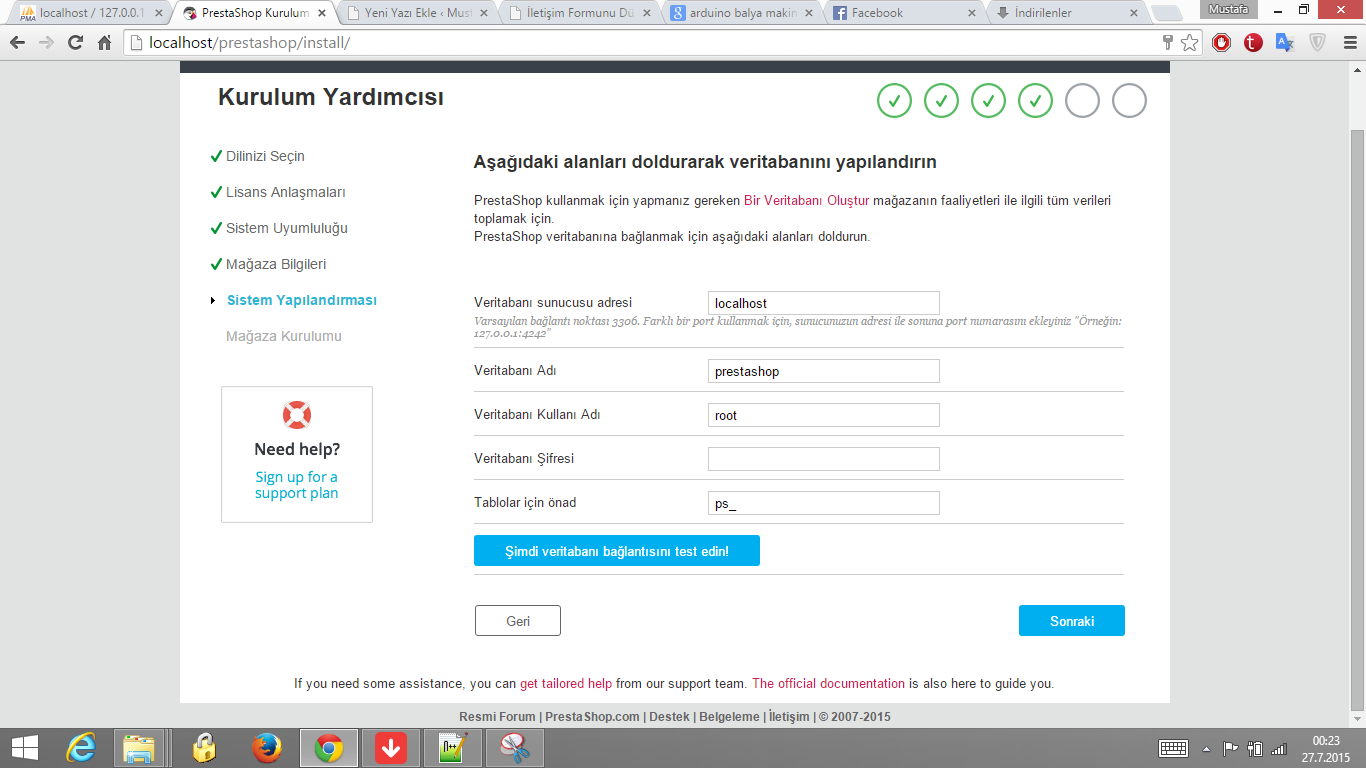Open the Chrome hamburger menu
The height and width of the screenshot is (768, 1366).
(1348, 43)
